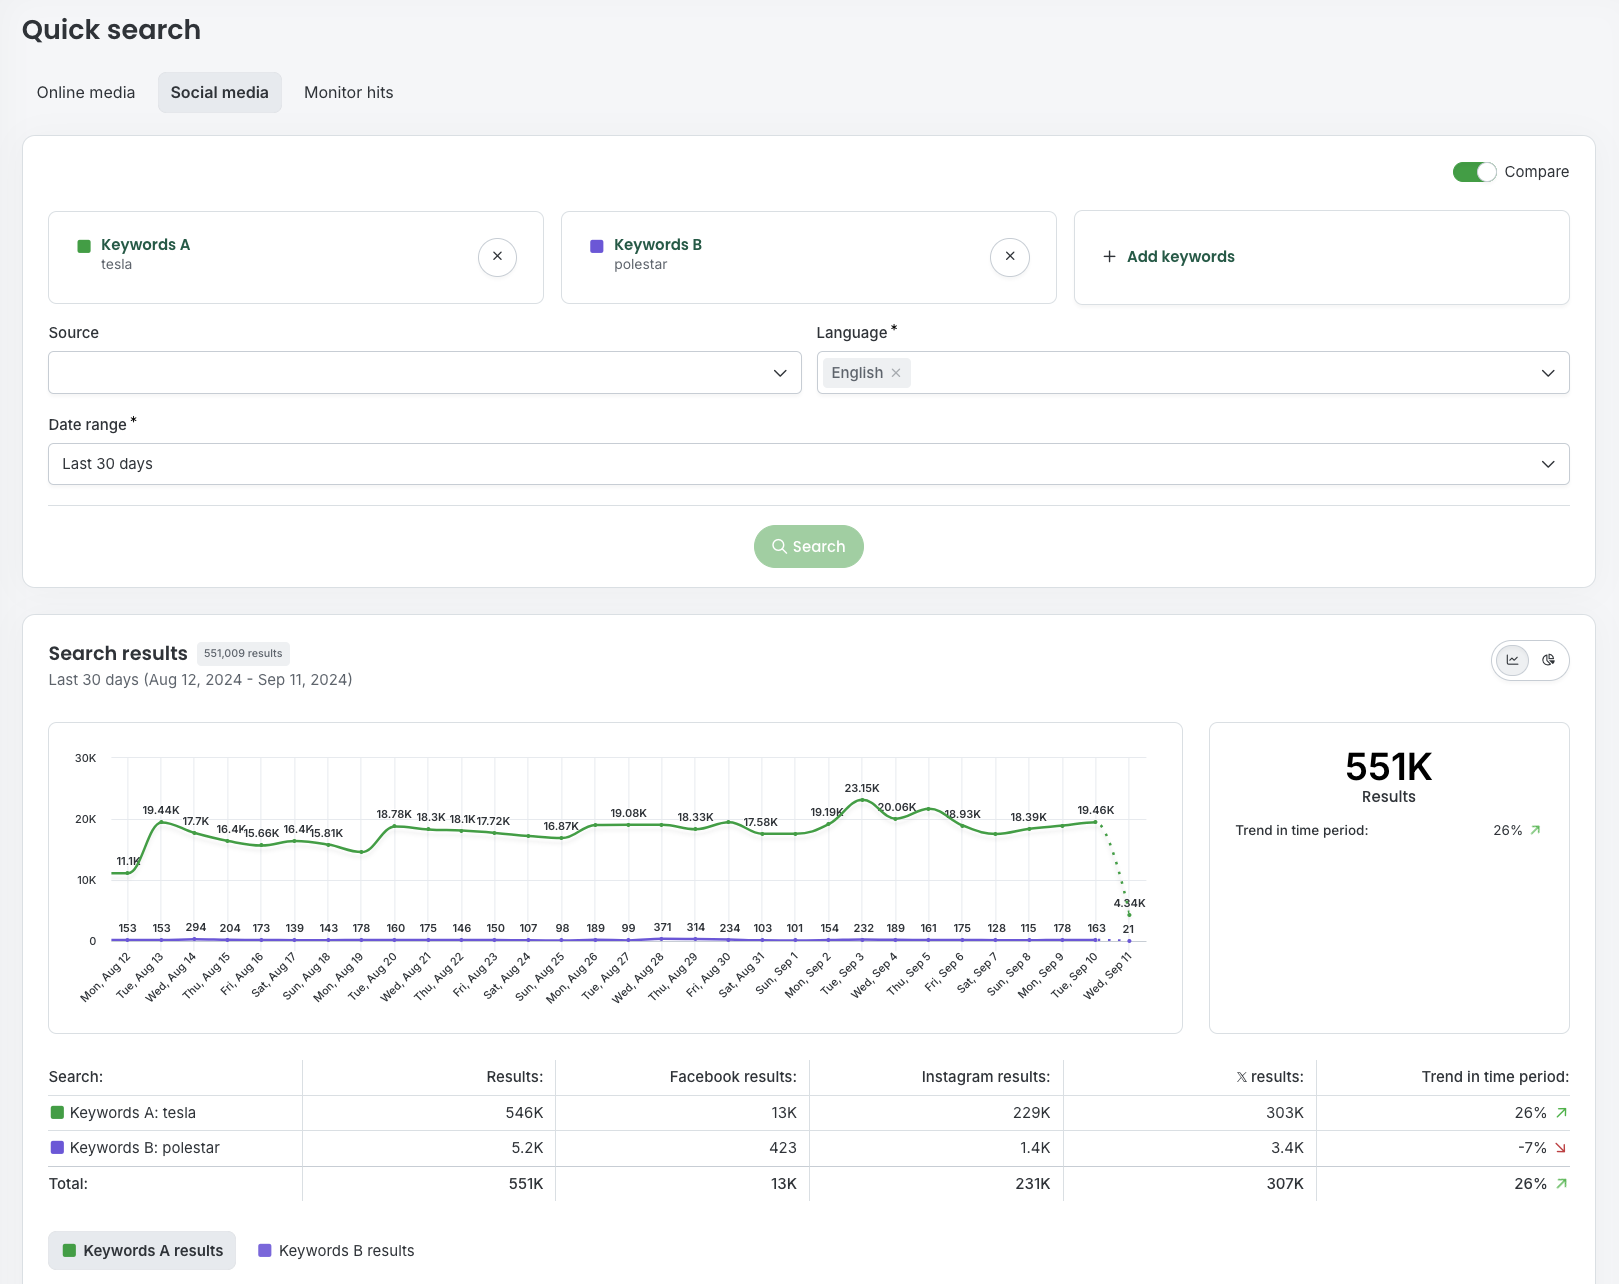Viewport: 1619px width, 1284px height.
Task: Click the magnifier icon in Search button
Action: pyautogui.click(x=779, y=547)
